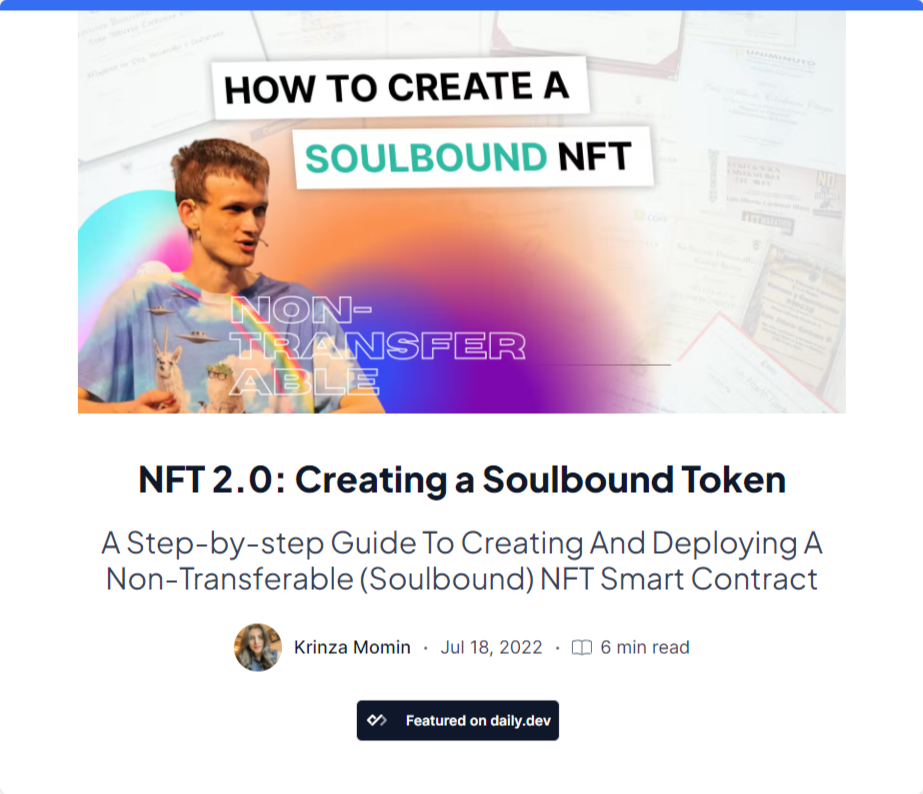Click the daily.dev logo icon in badge

click(377, 720)
